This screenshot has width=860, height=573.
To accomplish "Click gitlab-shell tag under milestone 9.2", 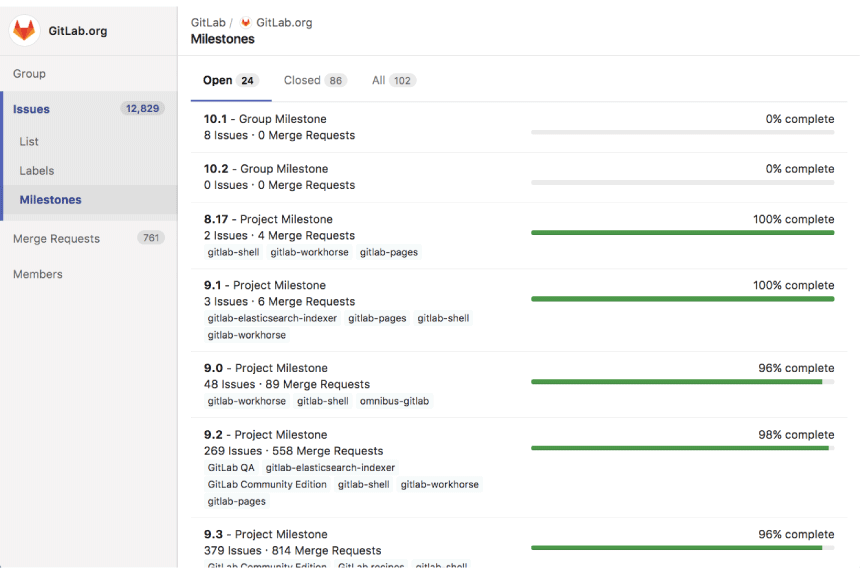I will coord(364,485).
